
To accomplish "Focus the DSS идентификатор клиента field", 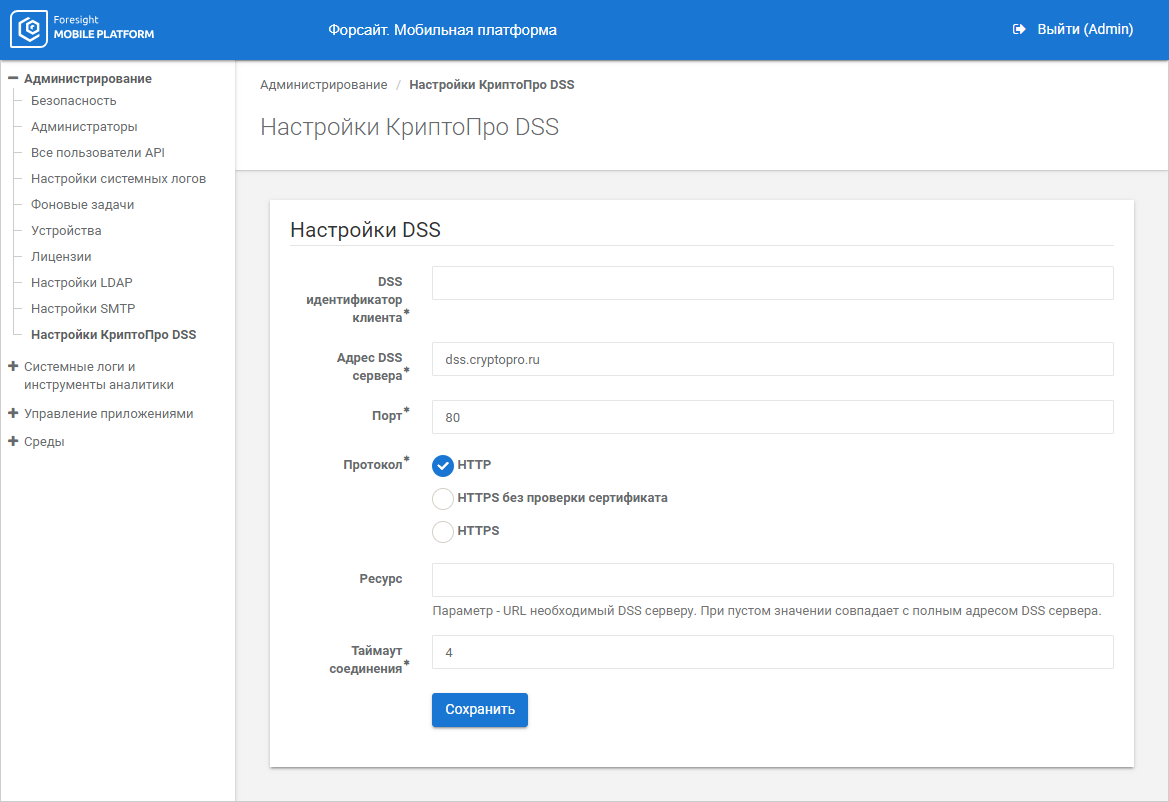I will click(772, 283).
